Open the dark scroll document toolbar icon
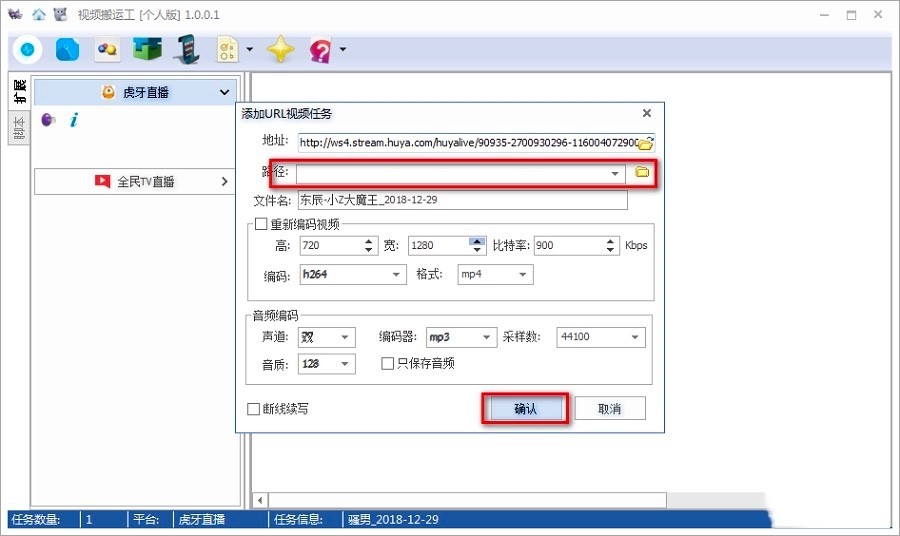This screenshot has height=536, width=900. pos(187,50)
